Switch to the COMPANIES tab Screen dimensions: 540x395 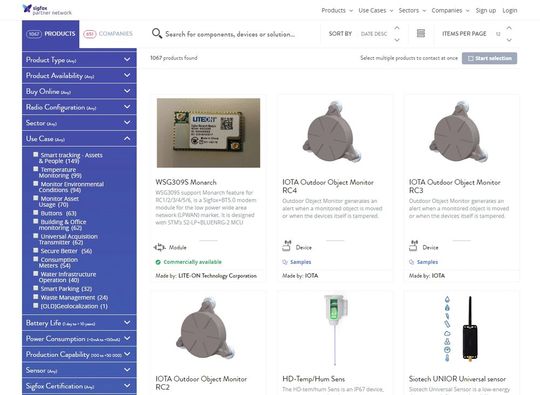108,34
